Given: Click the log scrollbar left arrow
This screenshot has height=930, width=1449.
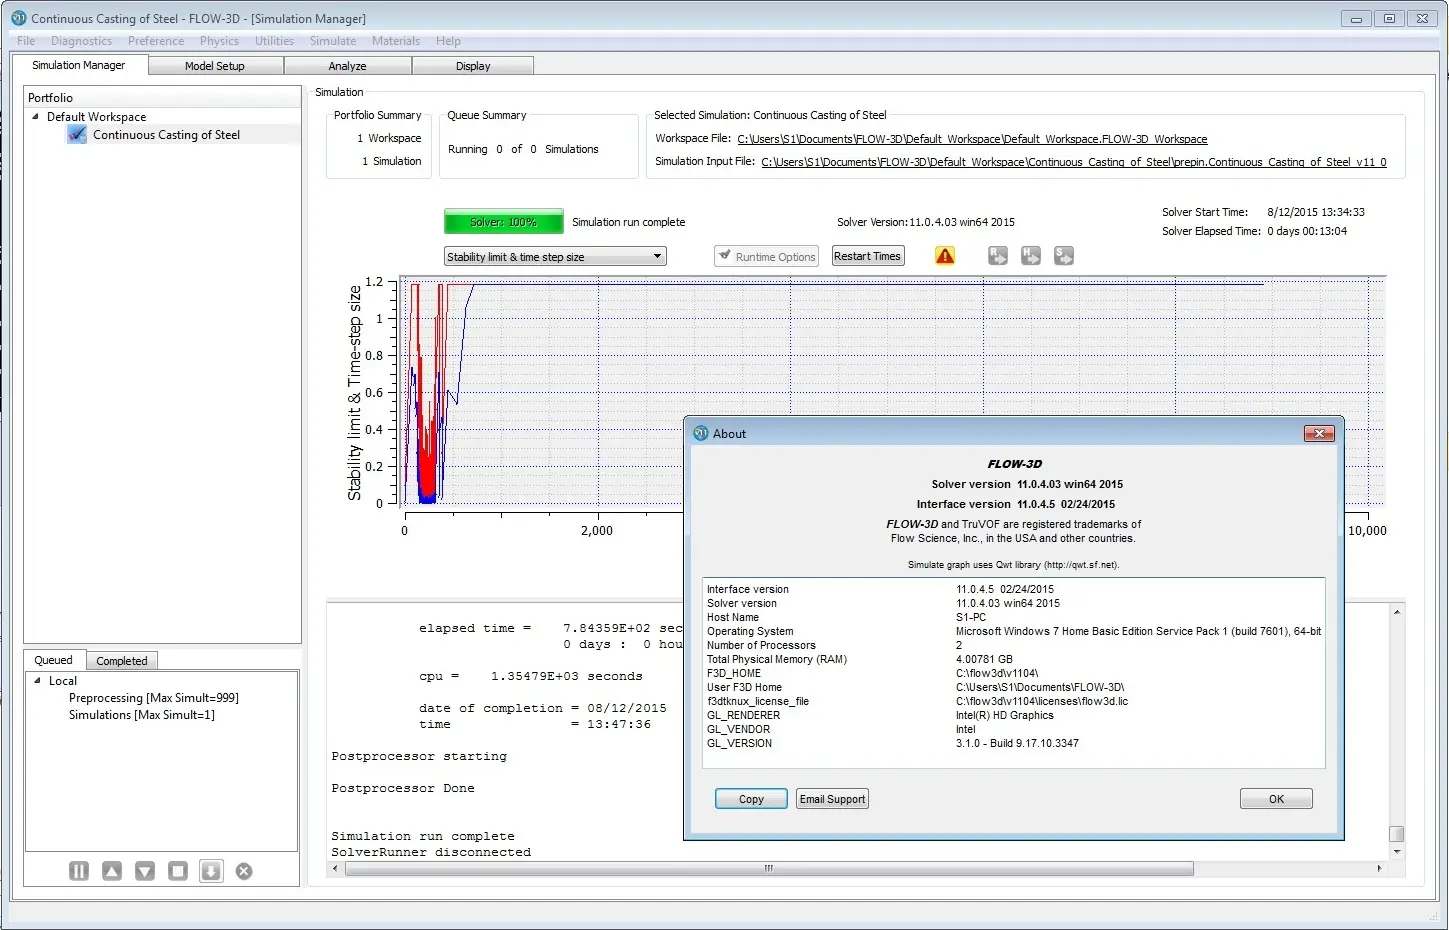Looking at the screenshot, I should tap(335, 869).
